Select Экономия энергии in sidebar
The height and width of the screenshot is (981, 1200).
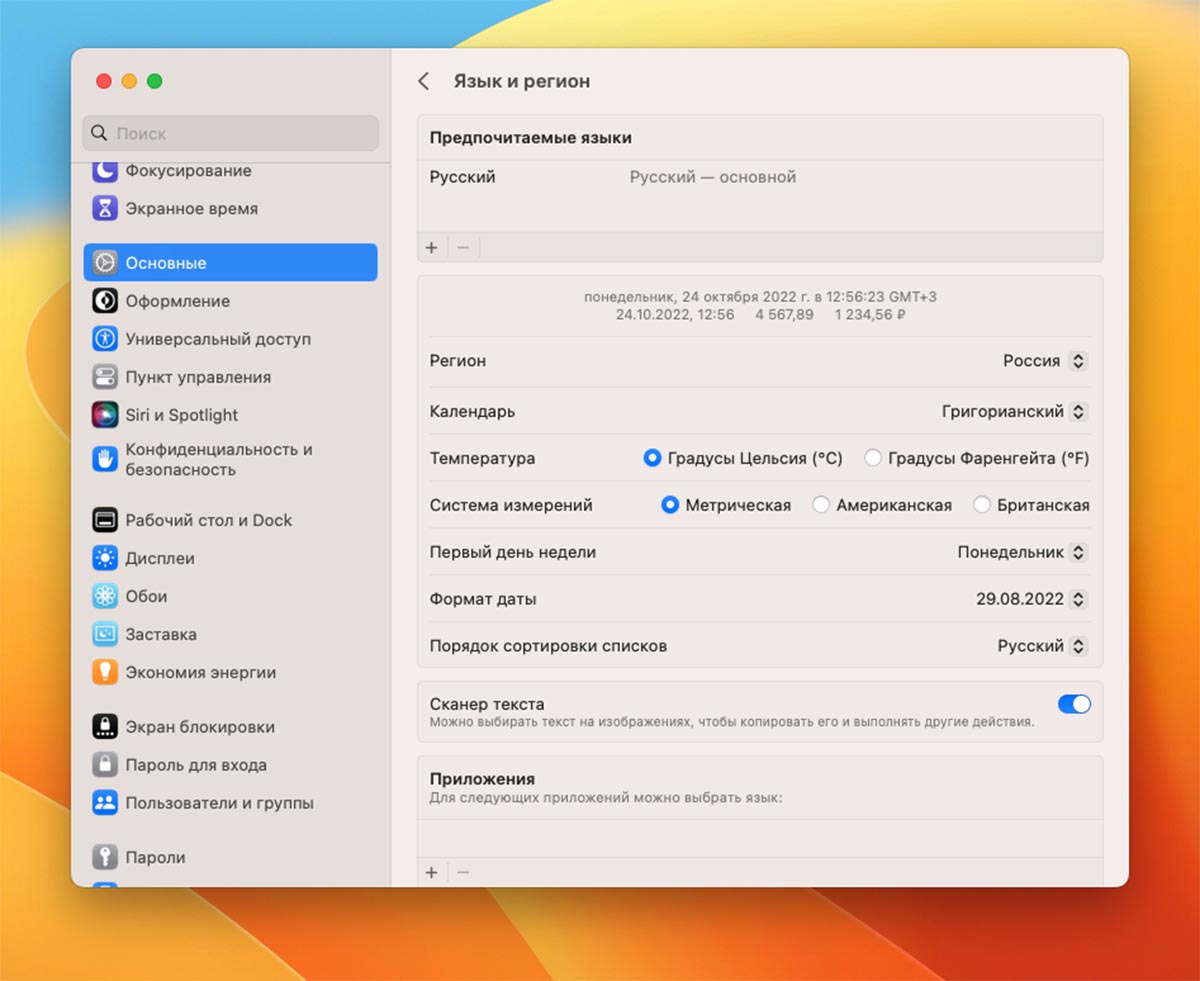[x=231, y=672]
